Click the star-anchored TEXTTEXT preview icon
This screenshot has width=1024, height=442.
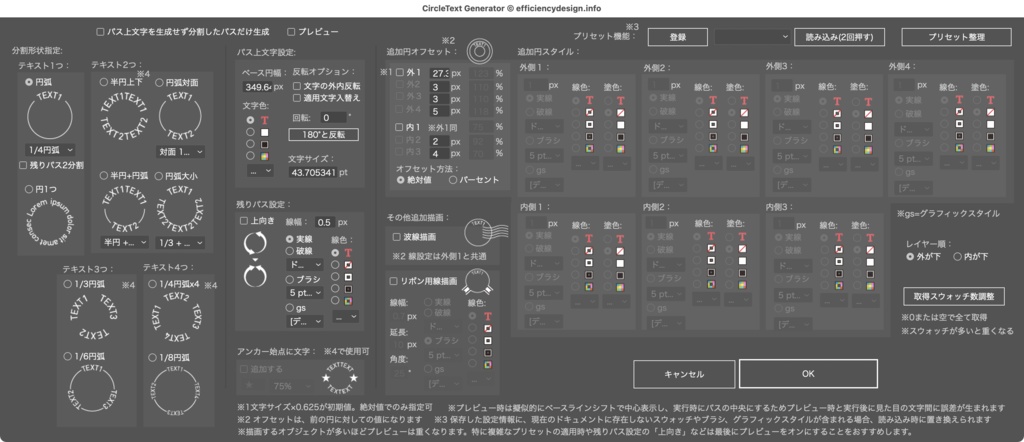point(340,378)
